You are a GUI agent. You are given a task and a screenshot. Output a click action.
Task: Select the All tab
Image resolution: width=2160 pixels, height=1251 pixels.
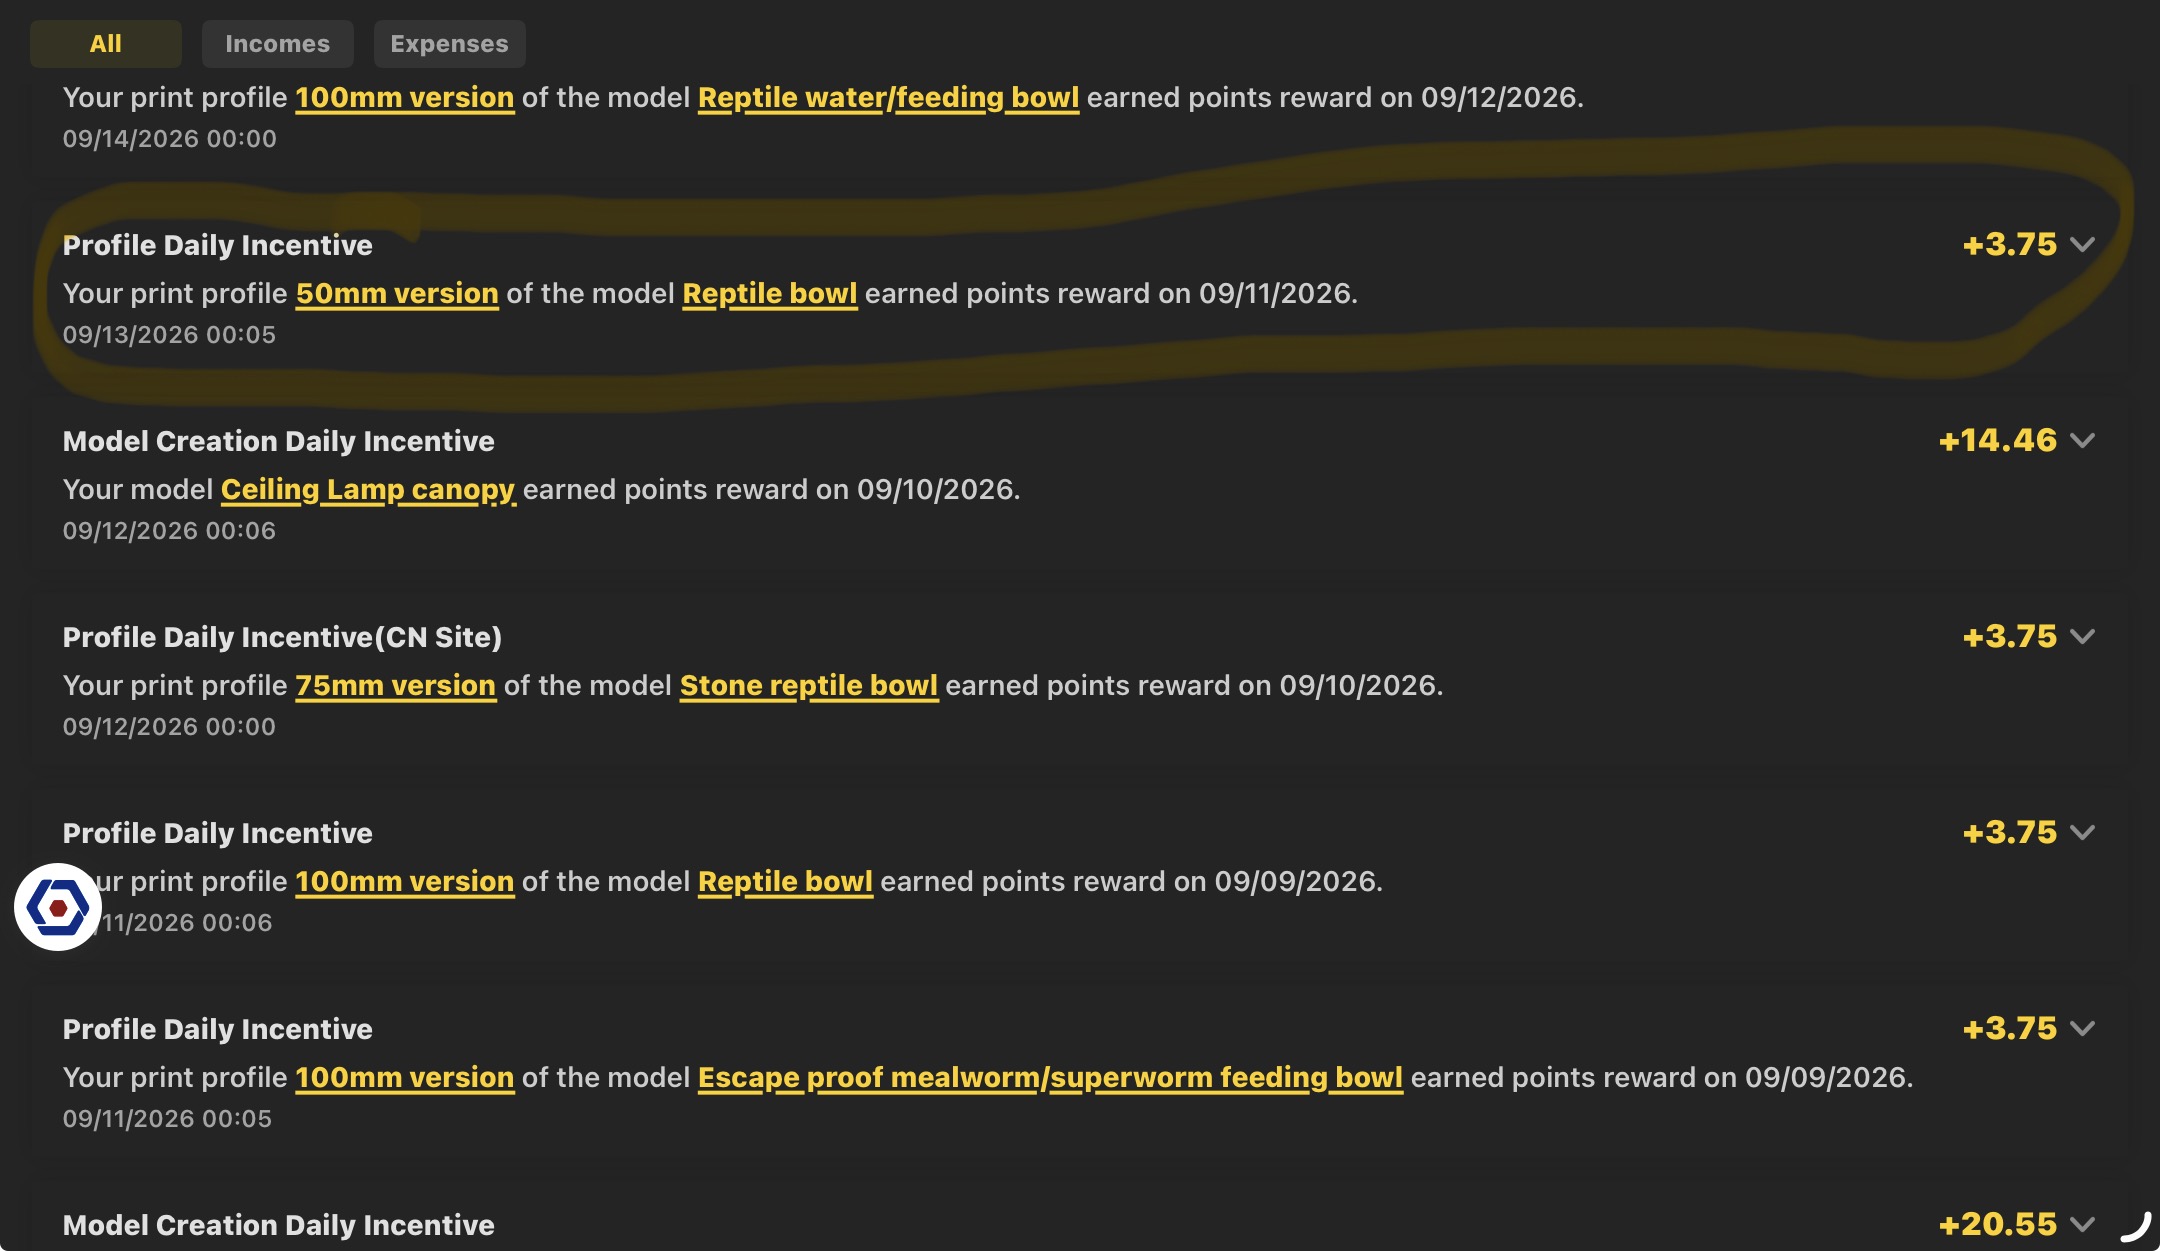click(x=106, y=44)
